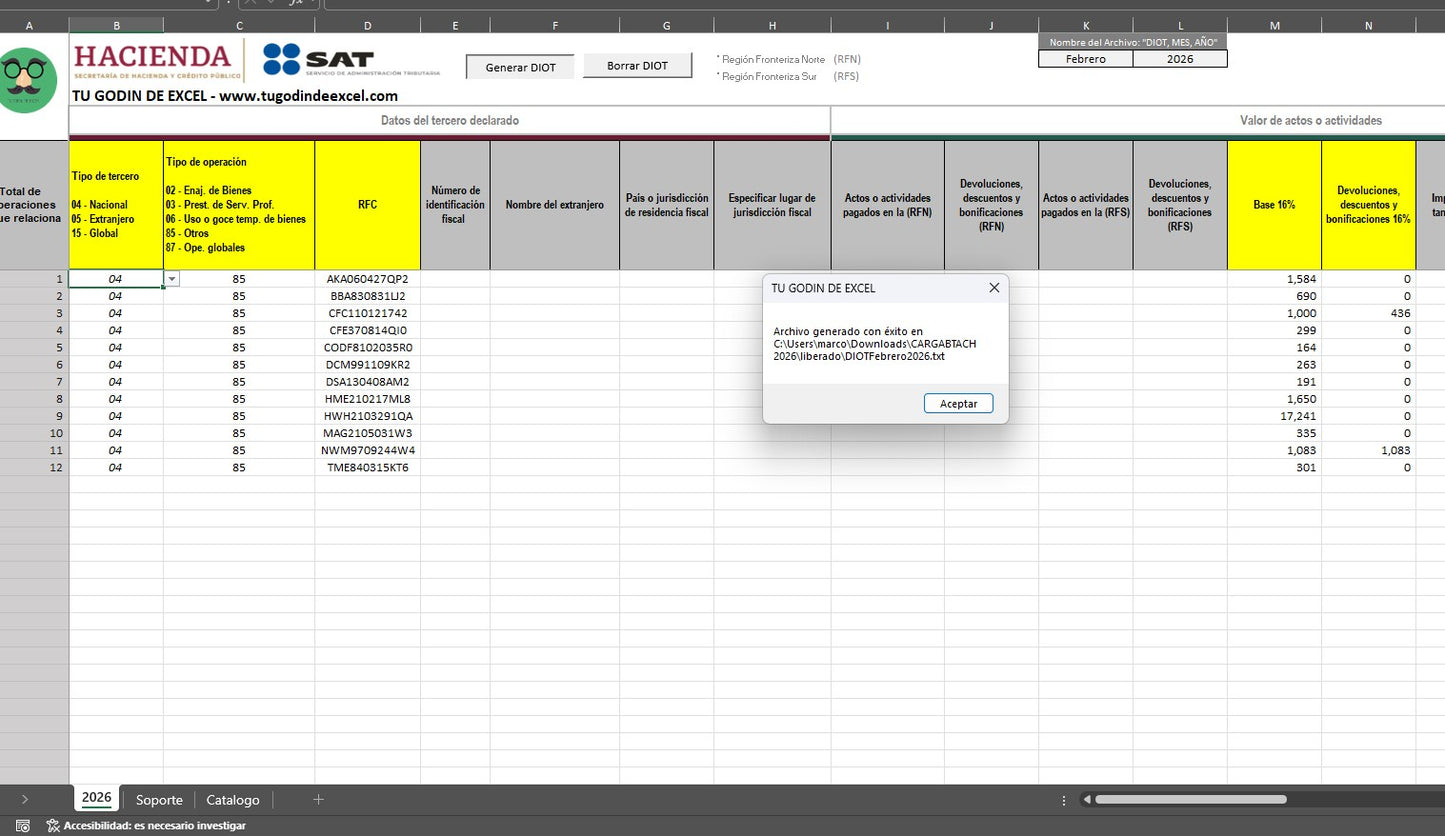Select the Datos del tercero declarado header
Viewport: 1445px width, 836px height.
pyautogui.click(x=450, y=120)
